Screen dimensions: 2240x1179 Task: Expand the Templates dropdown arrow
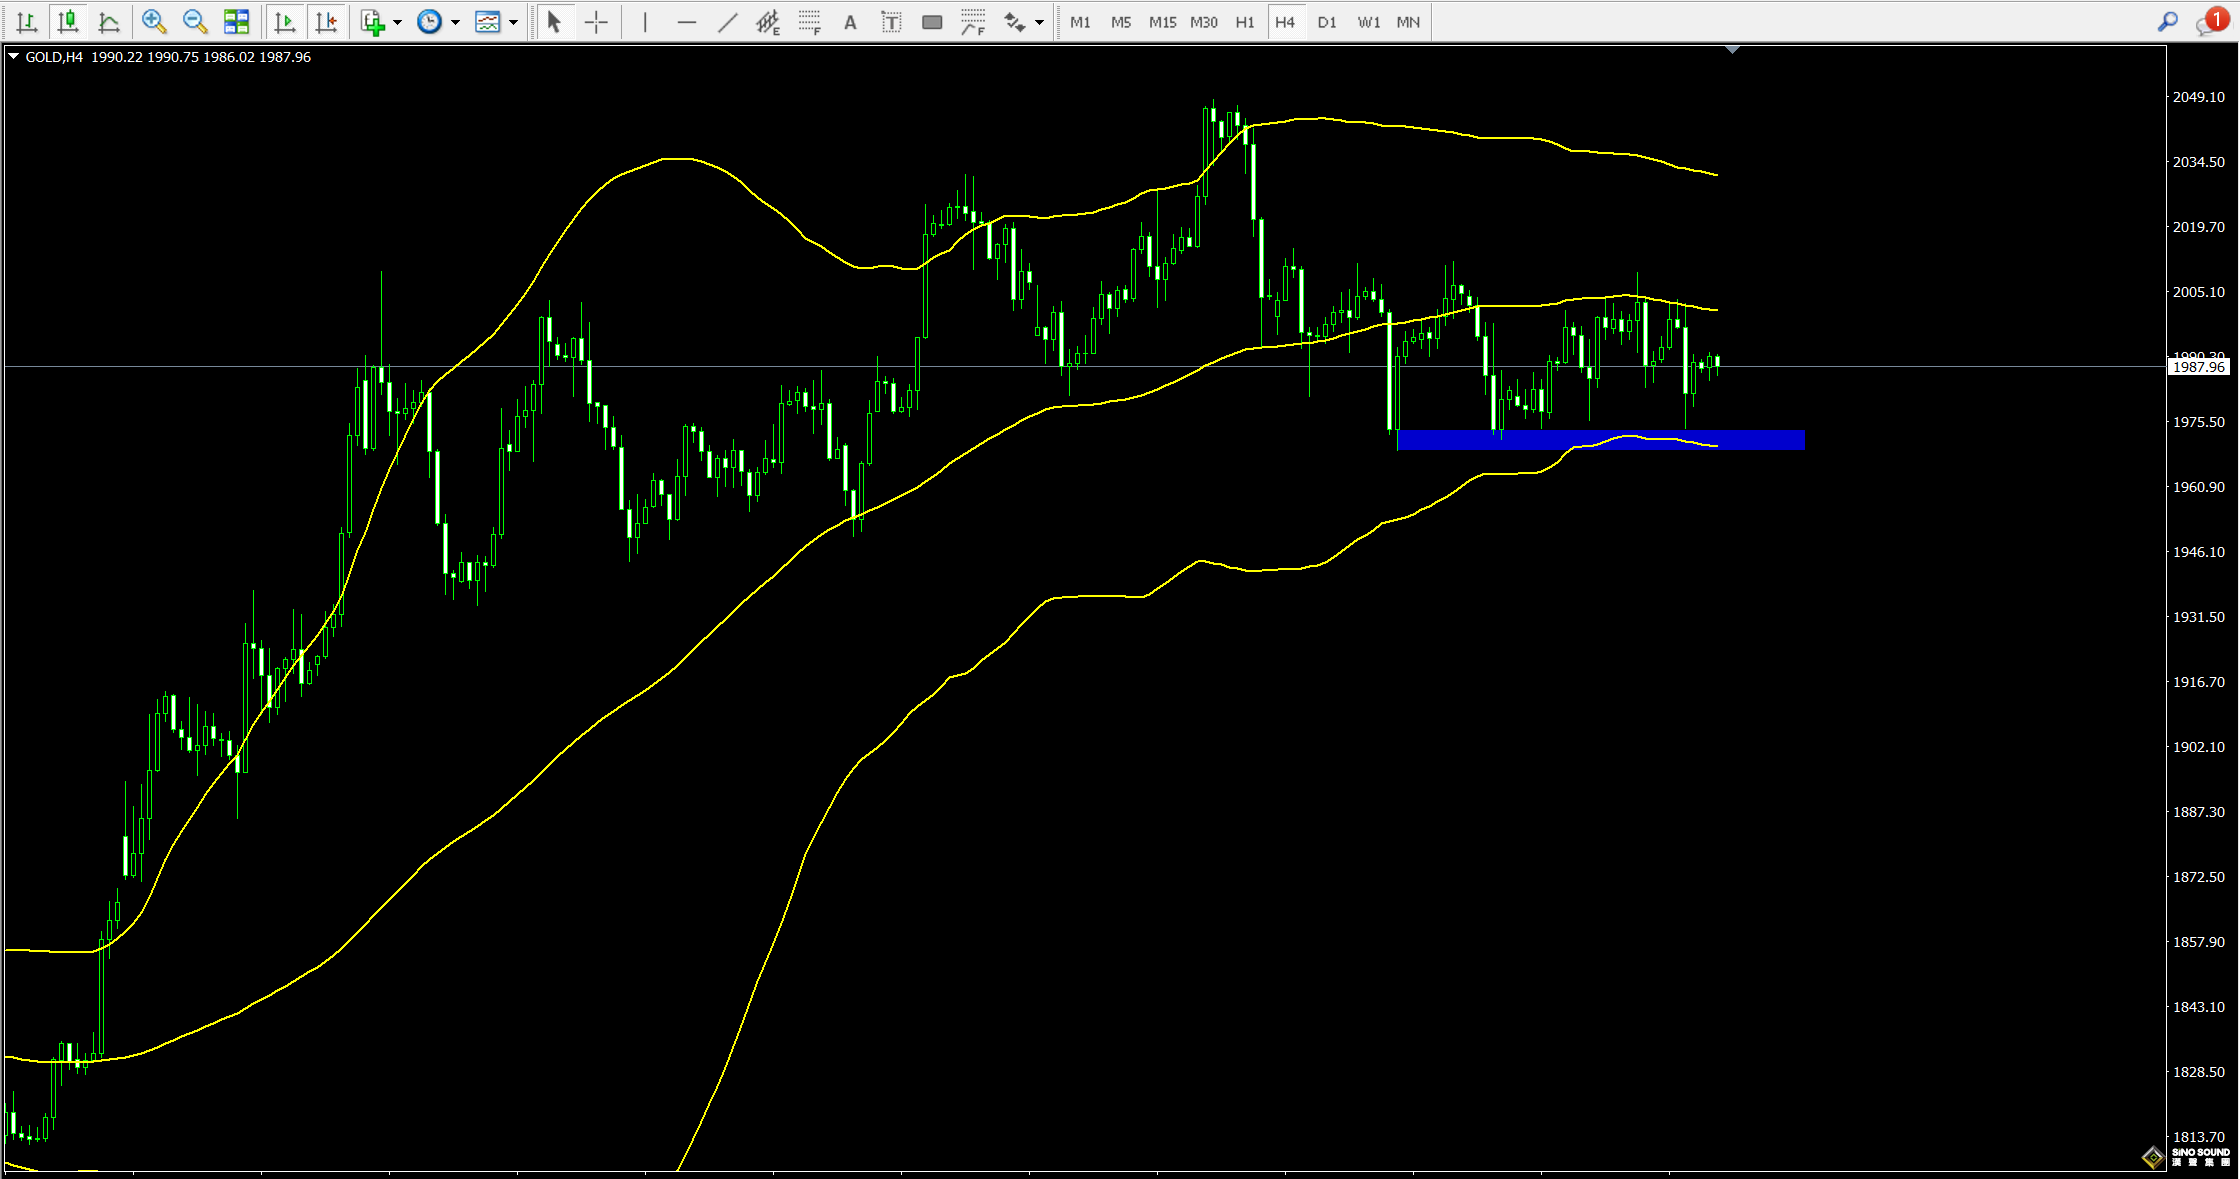(x=514, y=22)
